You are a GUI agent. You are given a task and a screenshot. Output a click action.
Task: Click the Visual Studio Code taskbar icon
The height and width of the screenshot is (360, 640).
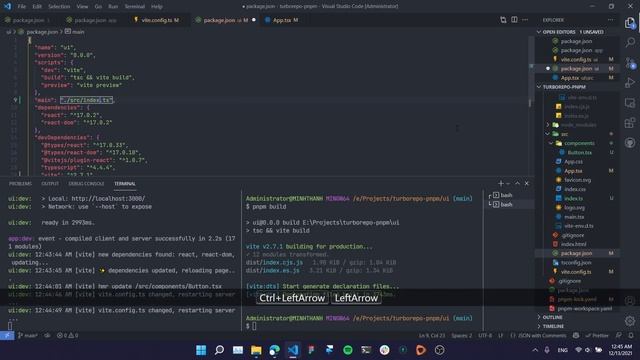point(293,350)
